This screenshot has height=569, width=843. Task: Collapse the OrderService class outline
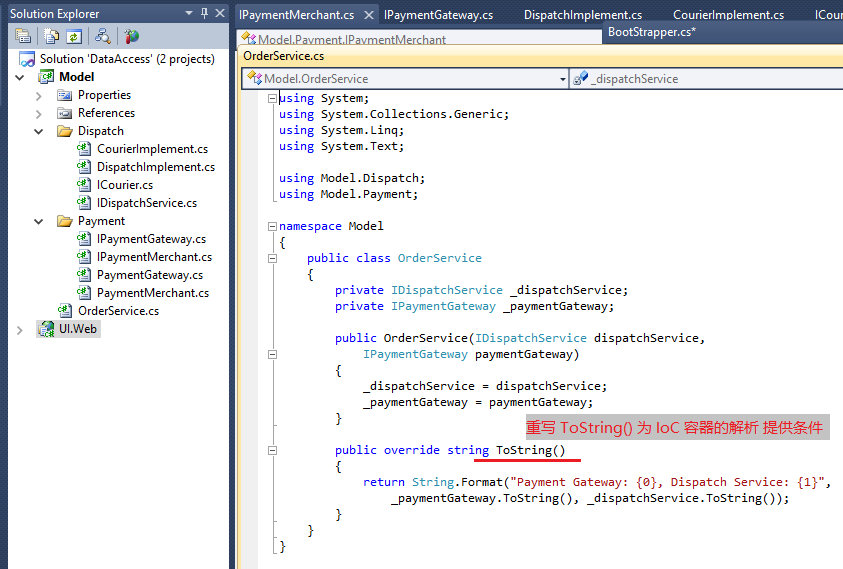273,259
